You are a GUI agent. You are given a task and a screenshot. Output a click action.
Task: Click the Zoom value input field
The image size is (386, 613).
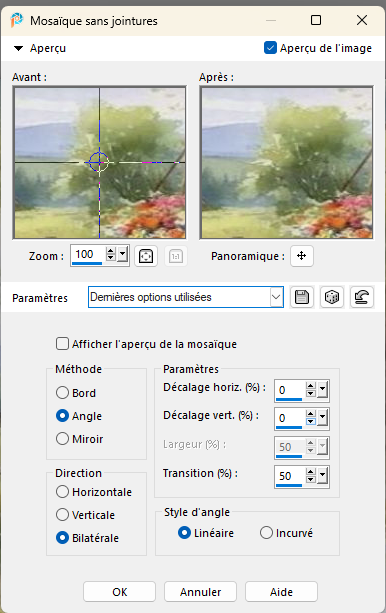88,255
